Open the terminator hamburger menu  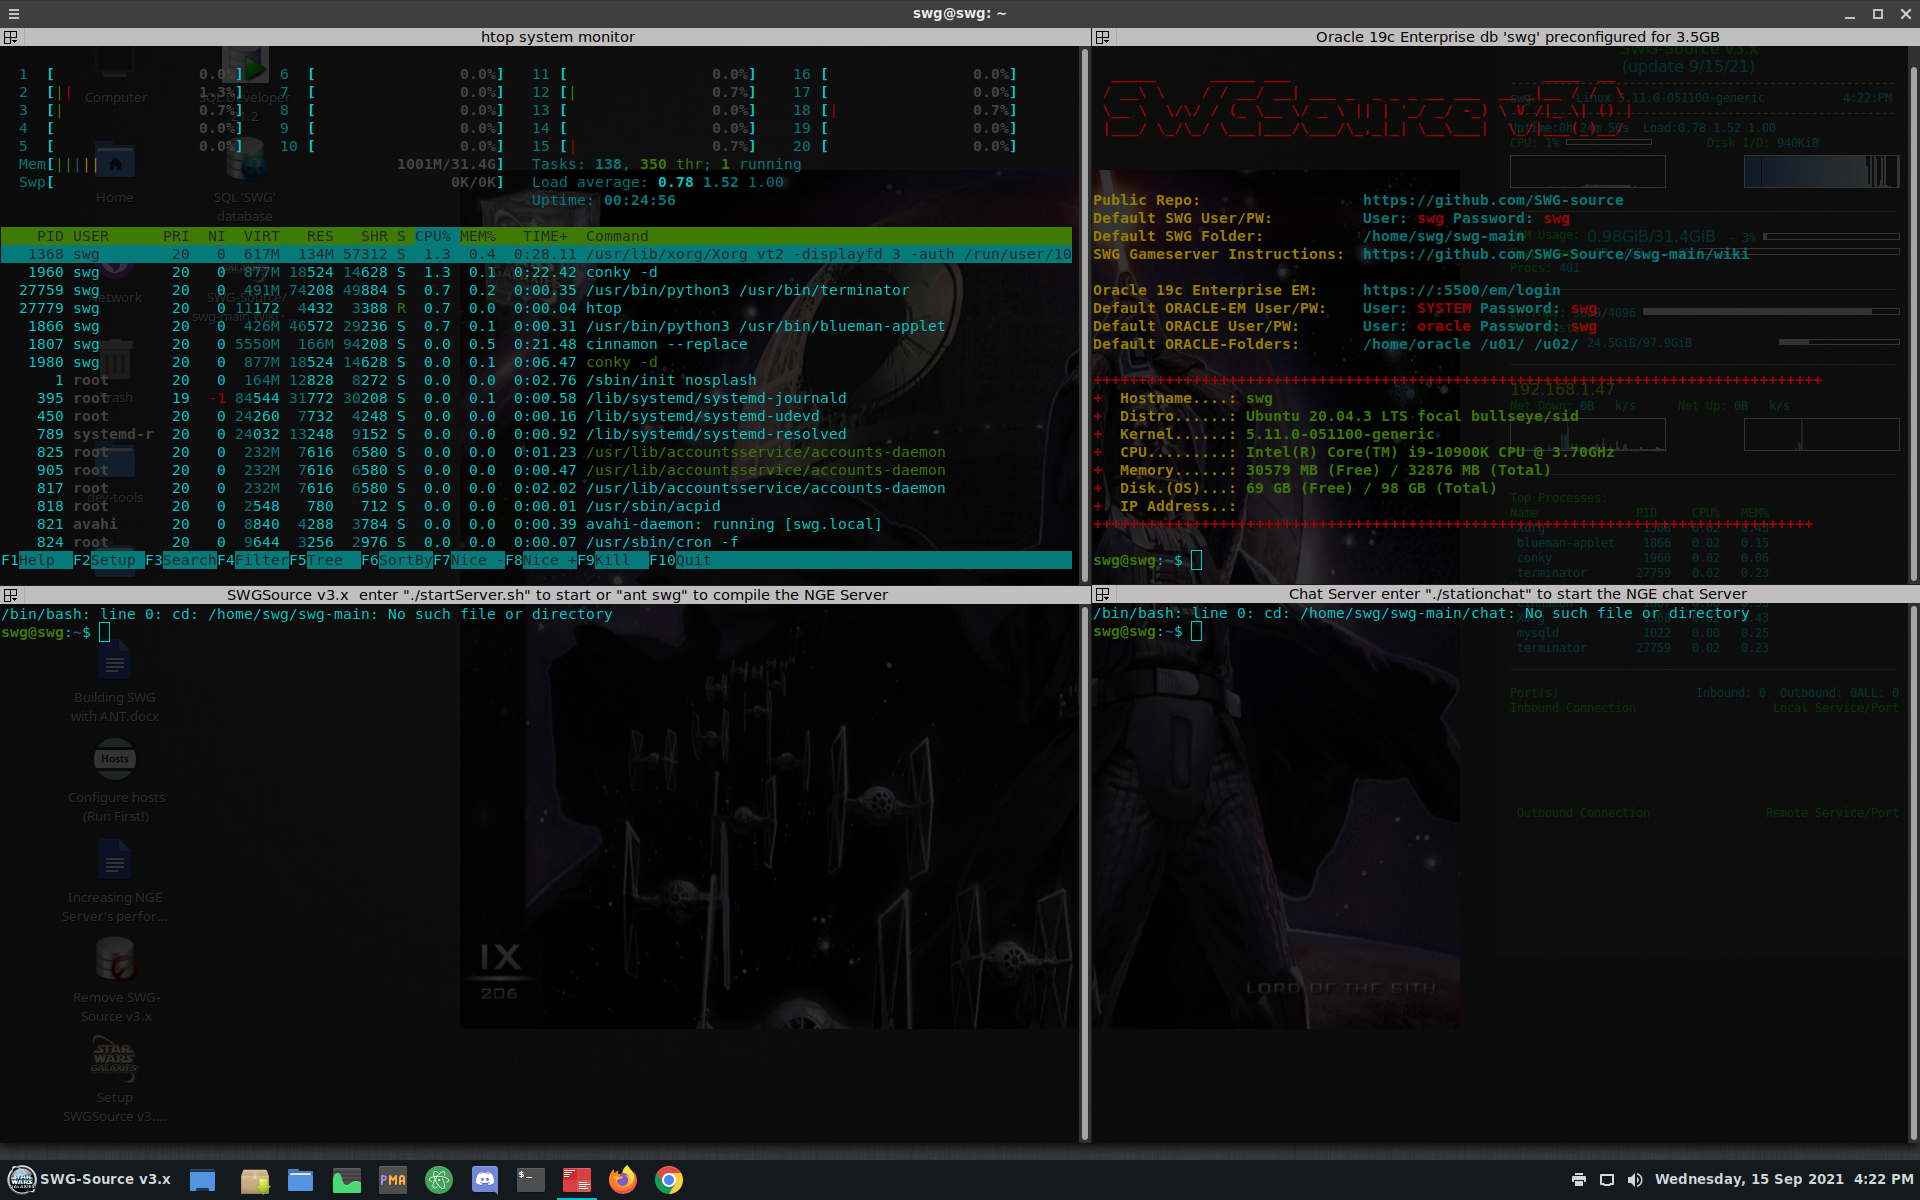[13, 14]
